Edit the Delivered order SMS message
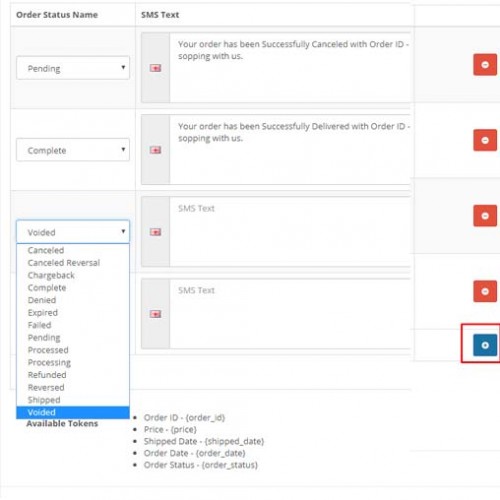 click(x=290, y=150)
